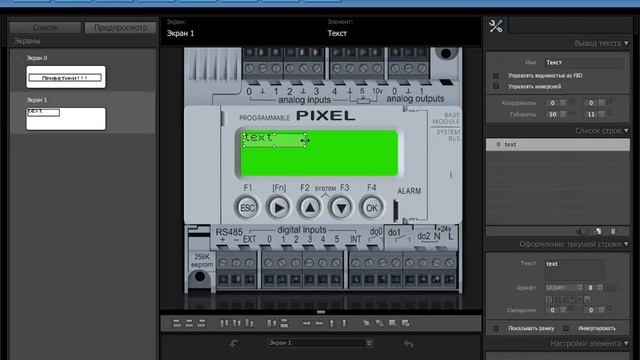Toggle Управлять видимостью из FBD checkbox

click(x=496, y=76)
